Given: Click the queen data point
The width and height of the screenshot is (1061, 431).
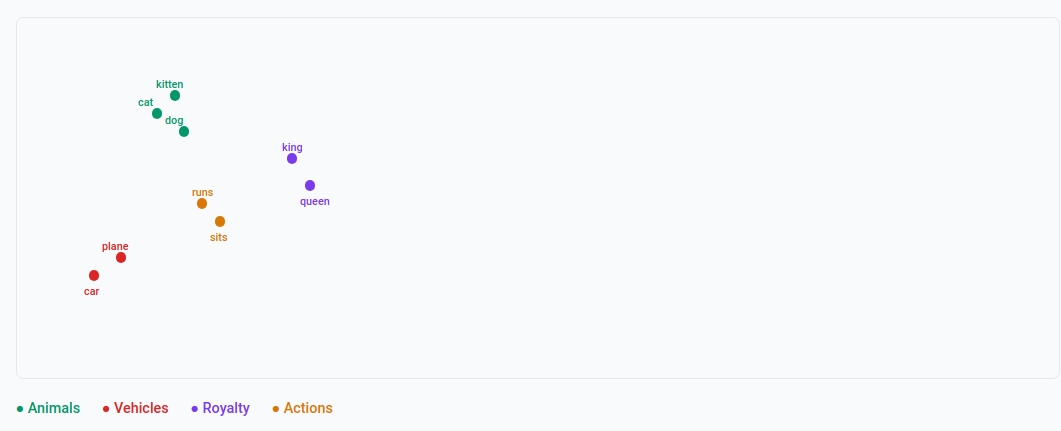Looking at the screenshot, I should (x=310, y=185).
